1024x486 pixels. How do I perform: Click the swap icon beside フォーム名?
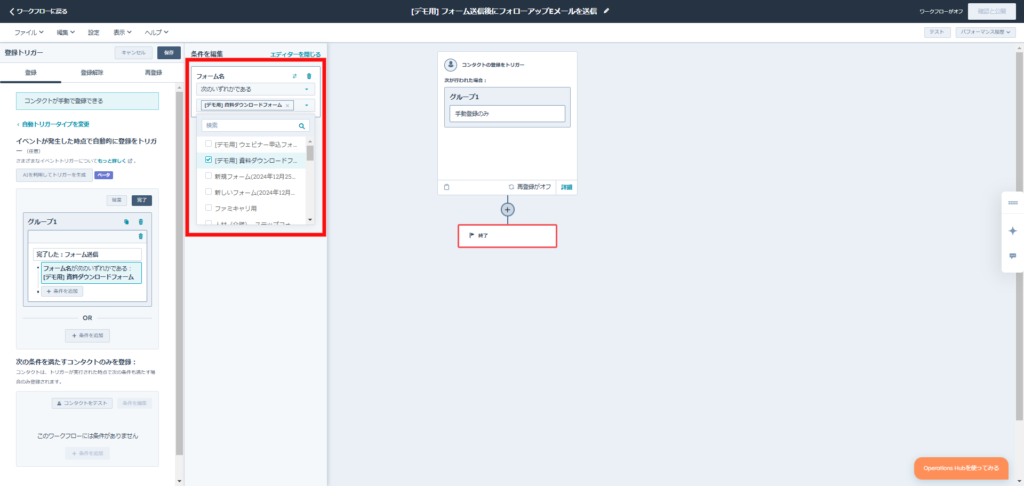[x=295, y=76]
